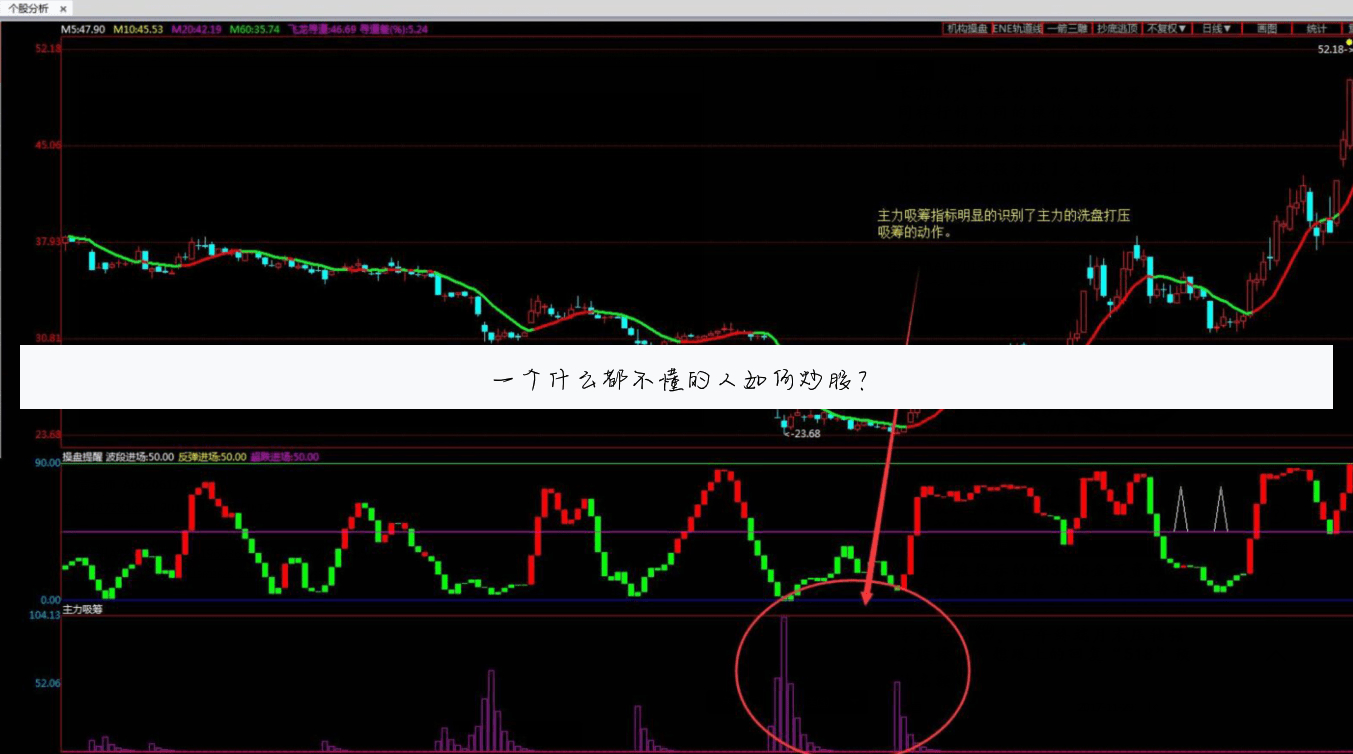
Task: Select the M60:35.74 moving average label
Action: tap(255, 29)
